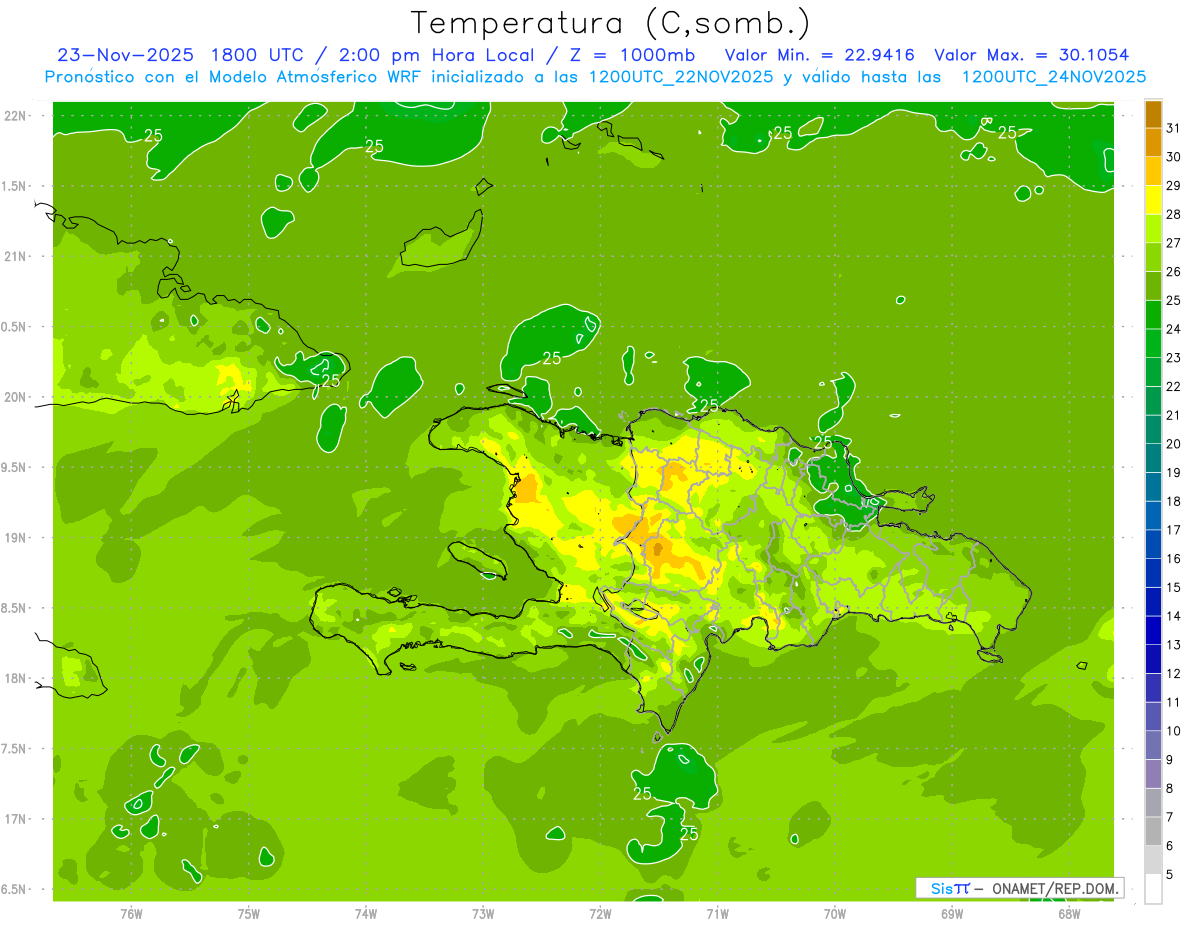Click the 74W longitude label
Viewport: 1200px width, 927px height.
[x=366, y=914]
